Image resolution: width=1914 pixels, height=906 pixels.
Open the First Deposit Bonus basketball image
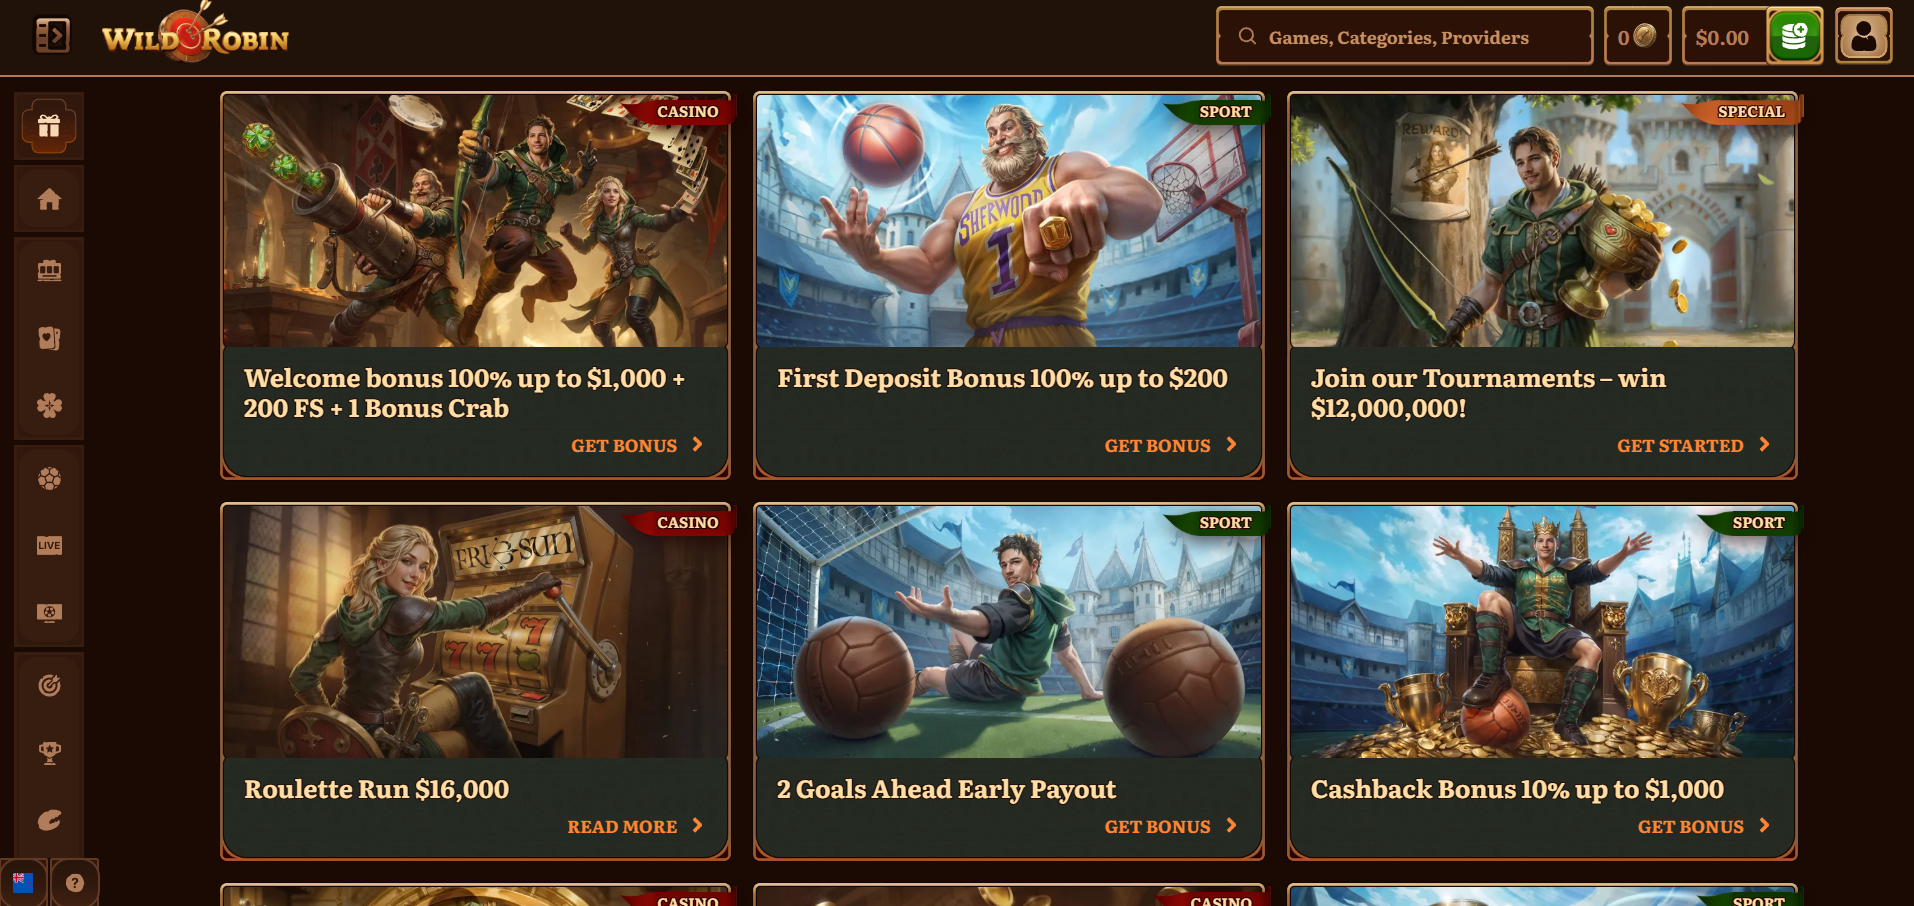(x=1008, y=221)
